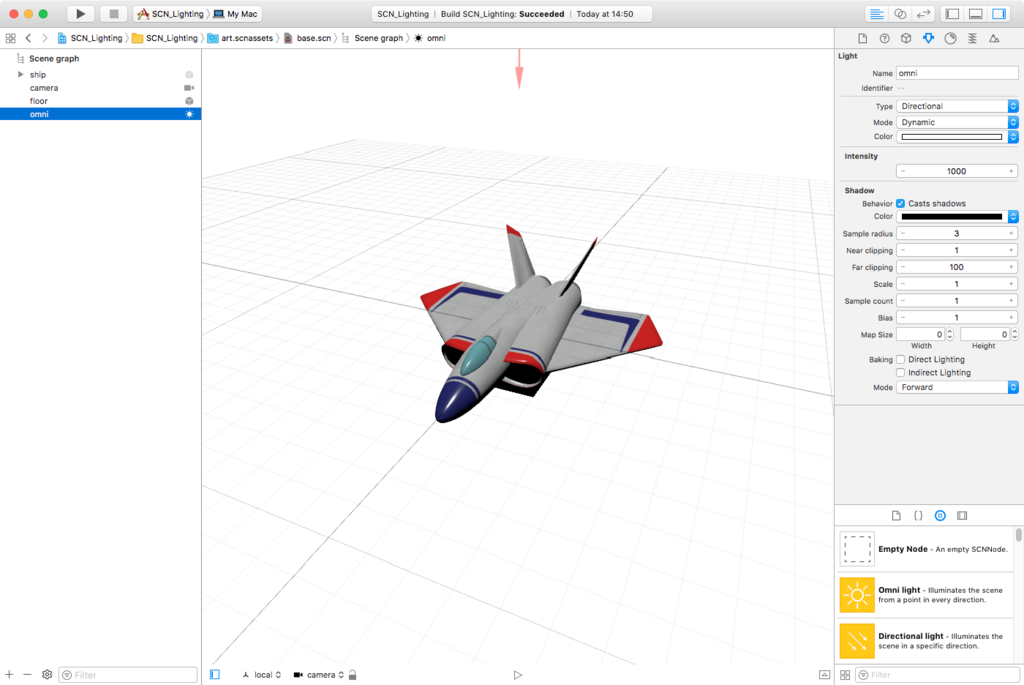Open the Node inspector tab
The height and width of the screenshot is (685, 1024).
pyautogui.click(x=906, y=39)
